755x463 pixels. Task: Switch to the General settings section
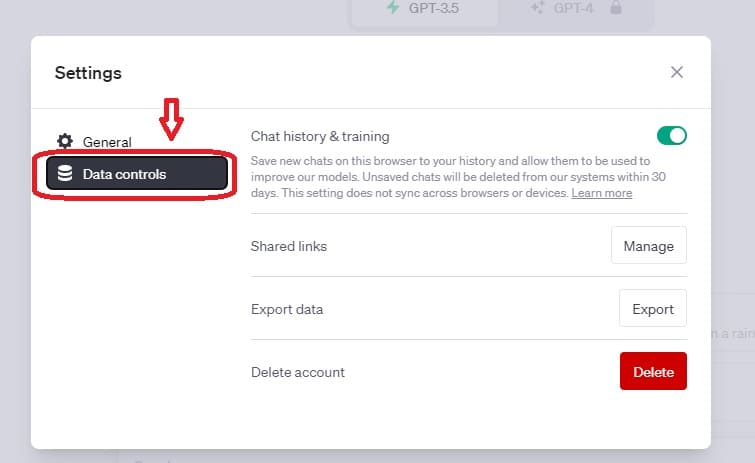pyautogui.click(x=107, y=142)
